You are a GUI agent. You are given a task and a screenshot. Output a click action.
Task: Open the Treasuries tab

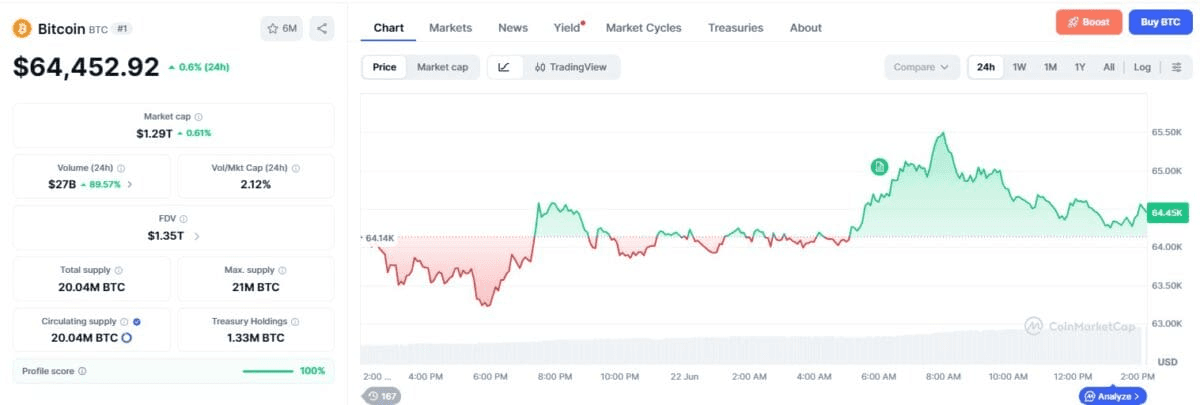pos(735,28)
